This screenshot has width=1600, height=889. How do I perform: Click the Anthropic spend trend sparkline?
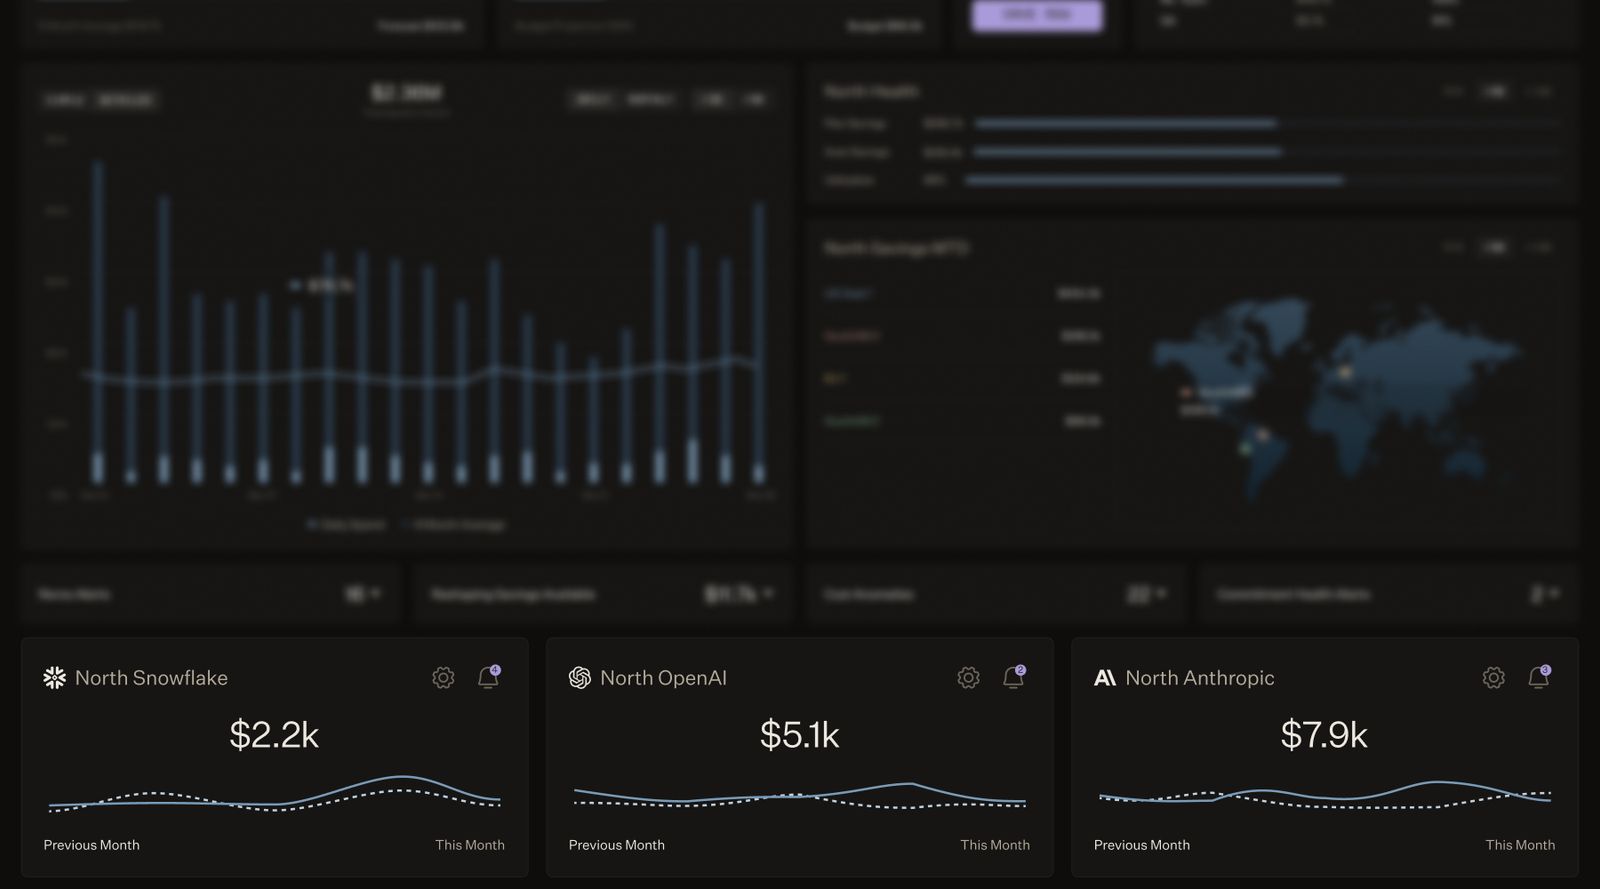pyautogui.click(x=1325, y=795)
